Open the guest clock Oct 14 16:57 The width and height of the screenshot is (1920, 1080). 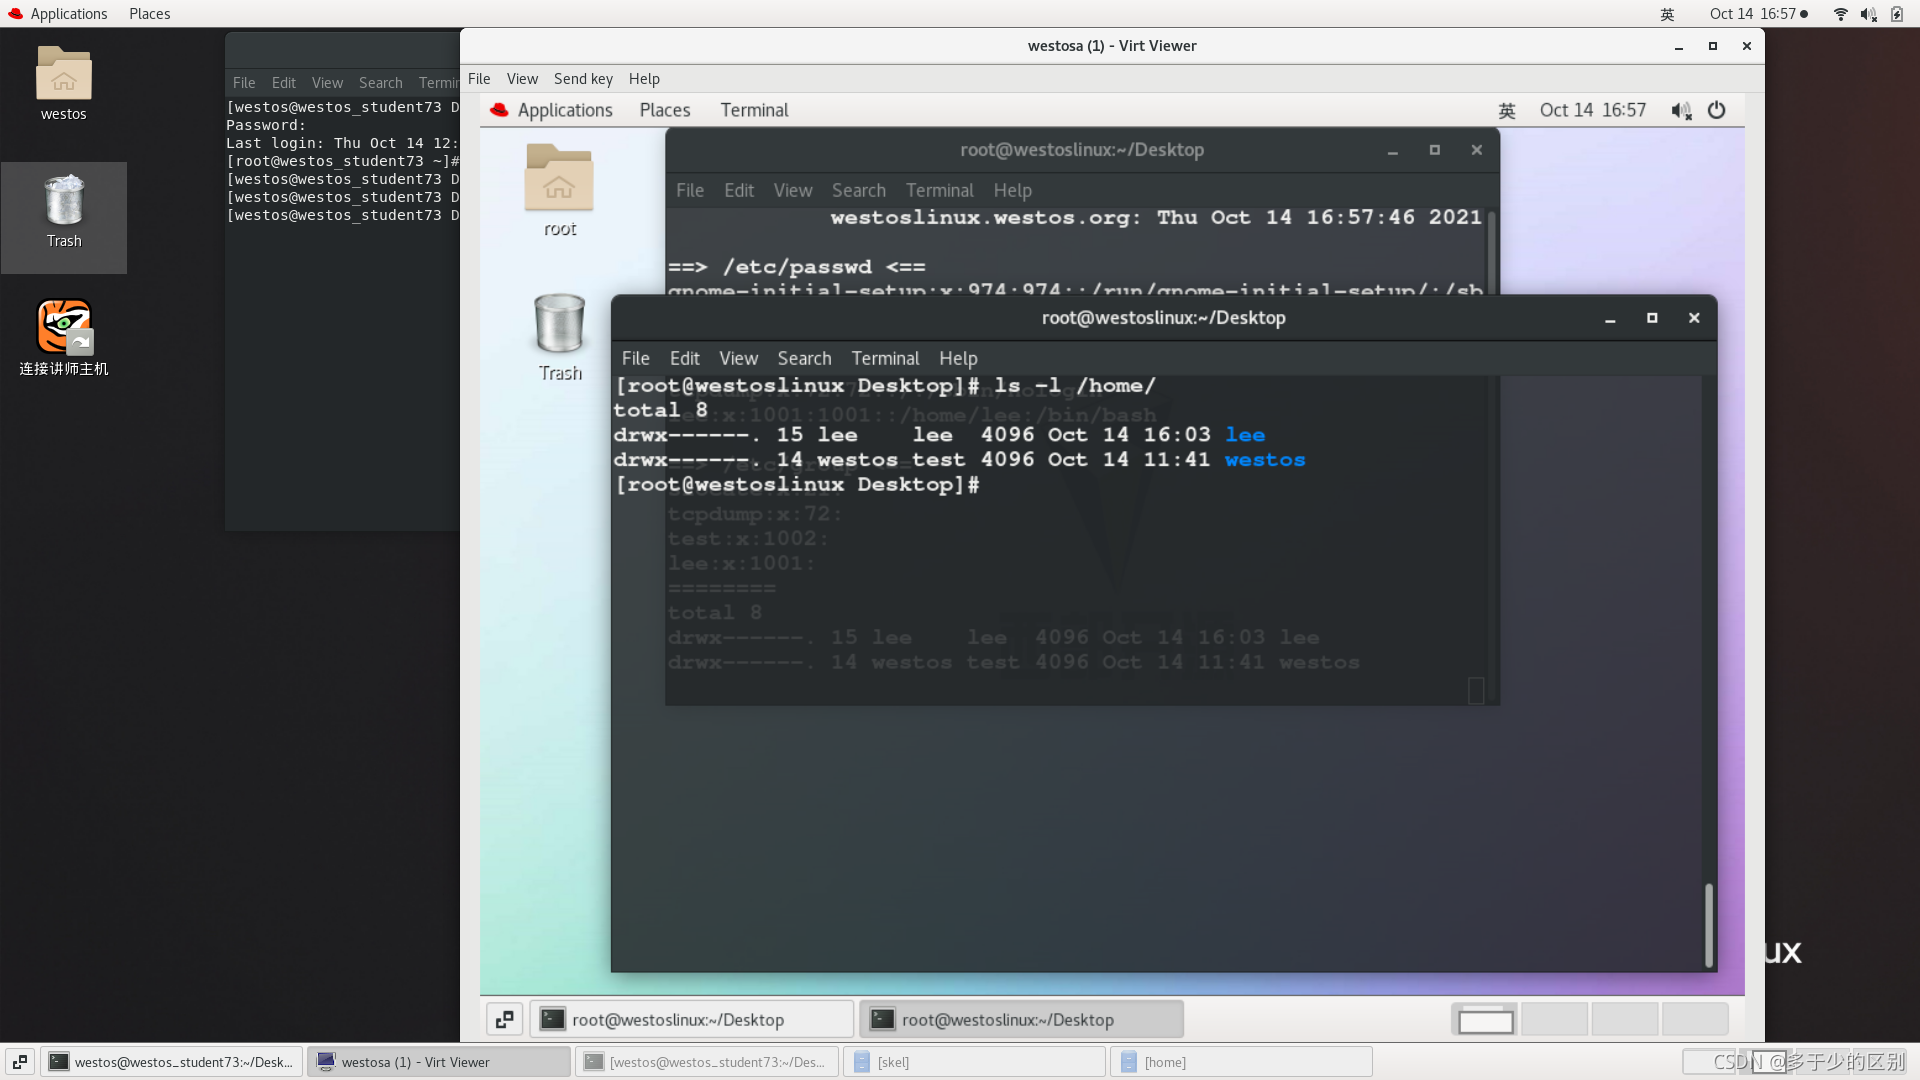click(1592, 110)
